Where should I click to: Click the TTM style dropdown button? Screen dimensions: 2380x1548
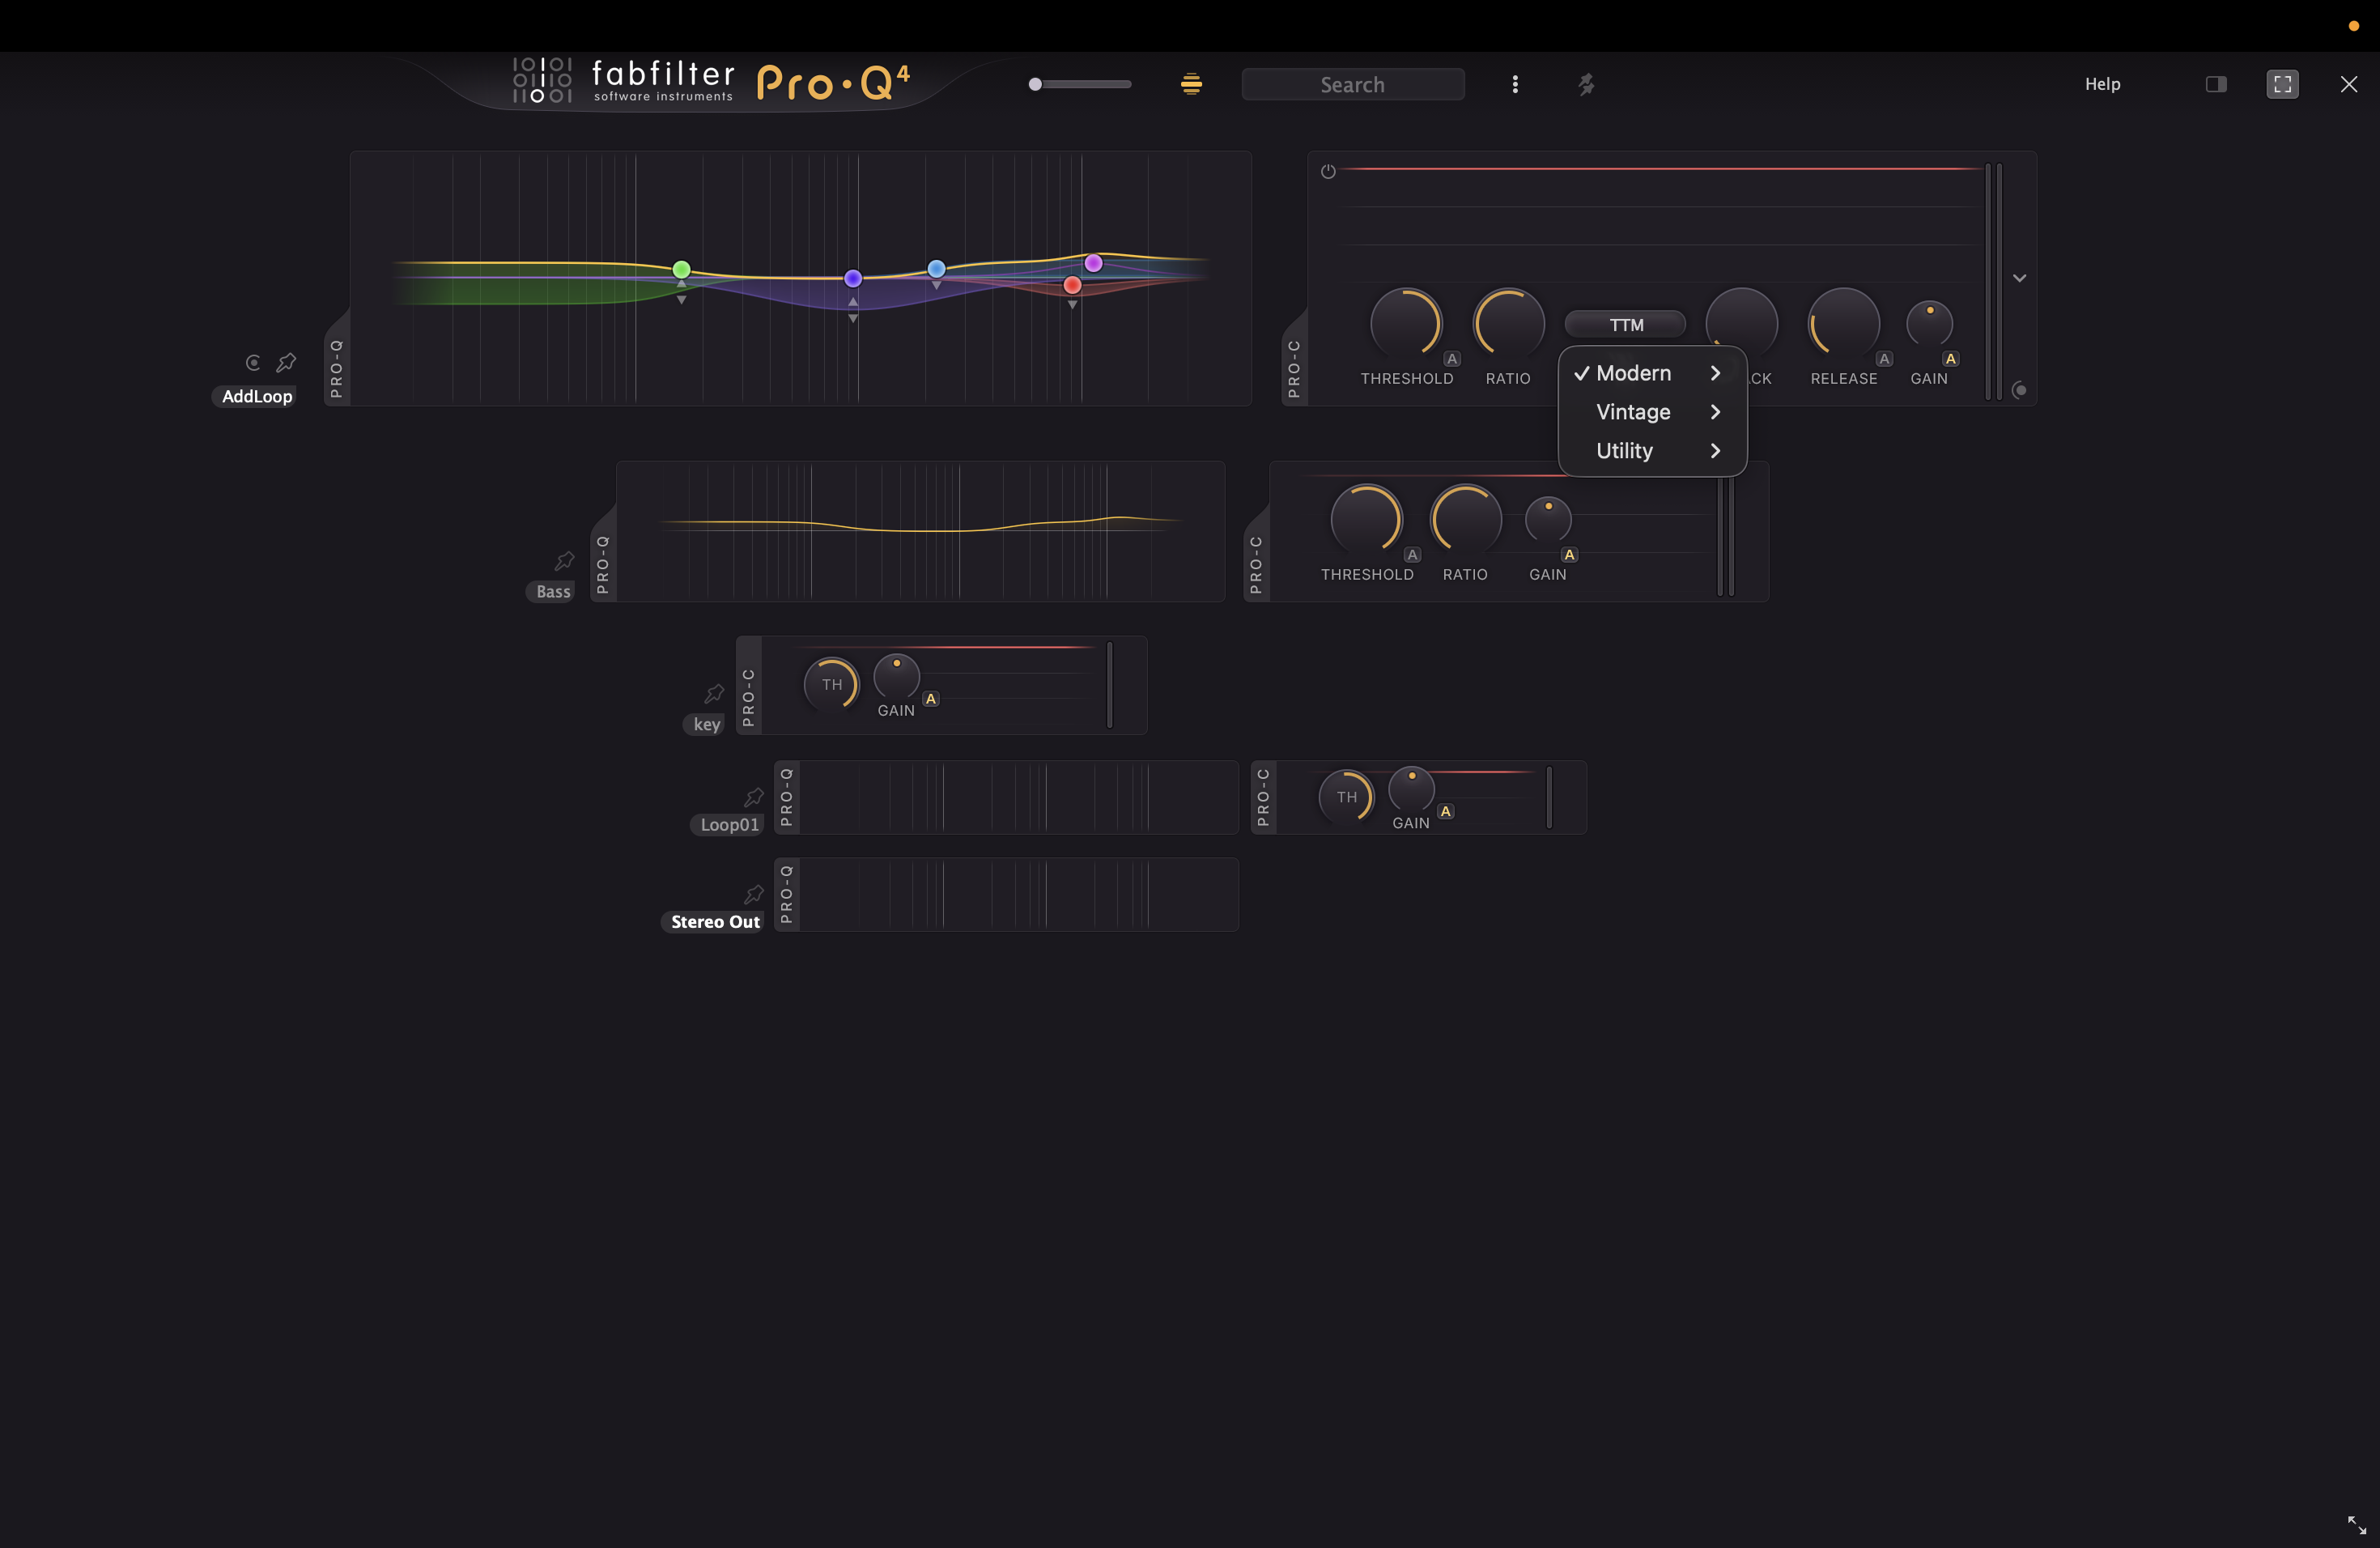coord(1626,325)
